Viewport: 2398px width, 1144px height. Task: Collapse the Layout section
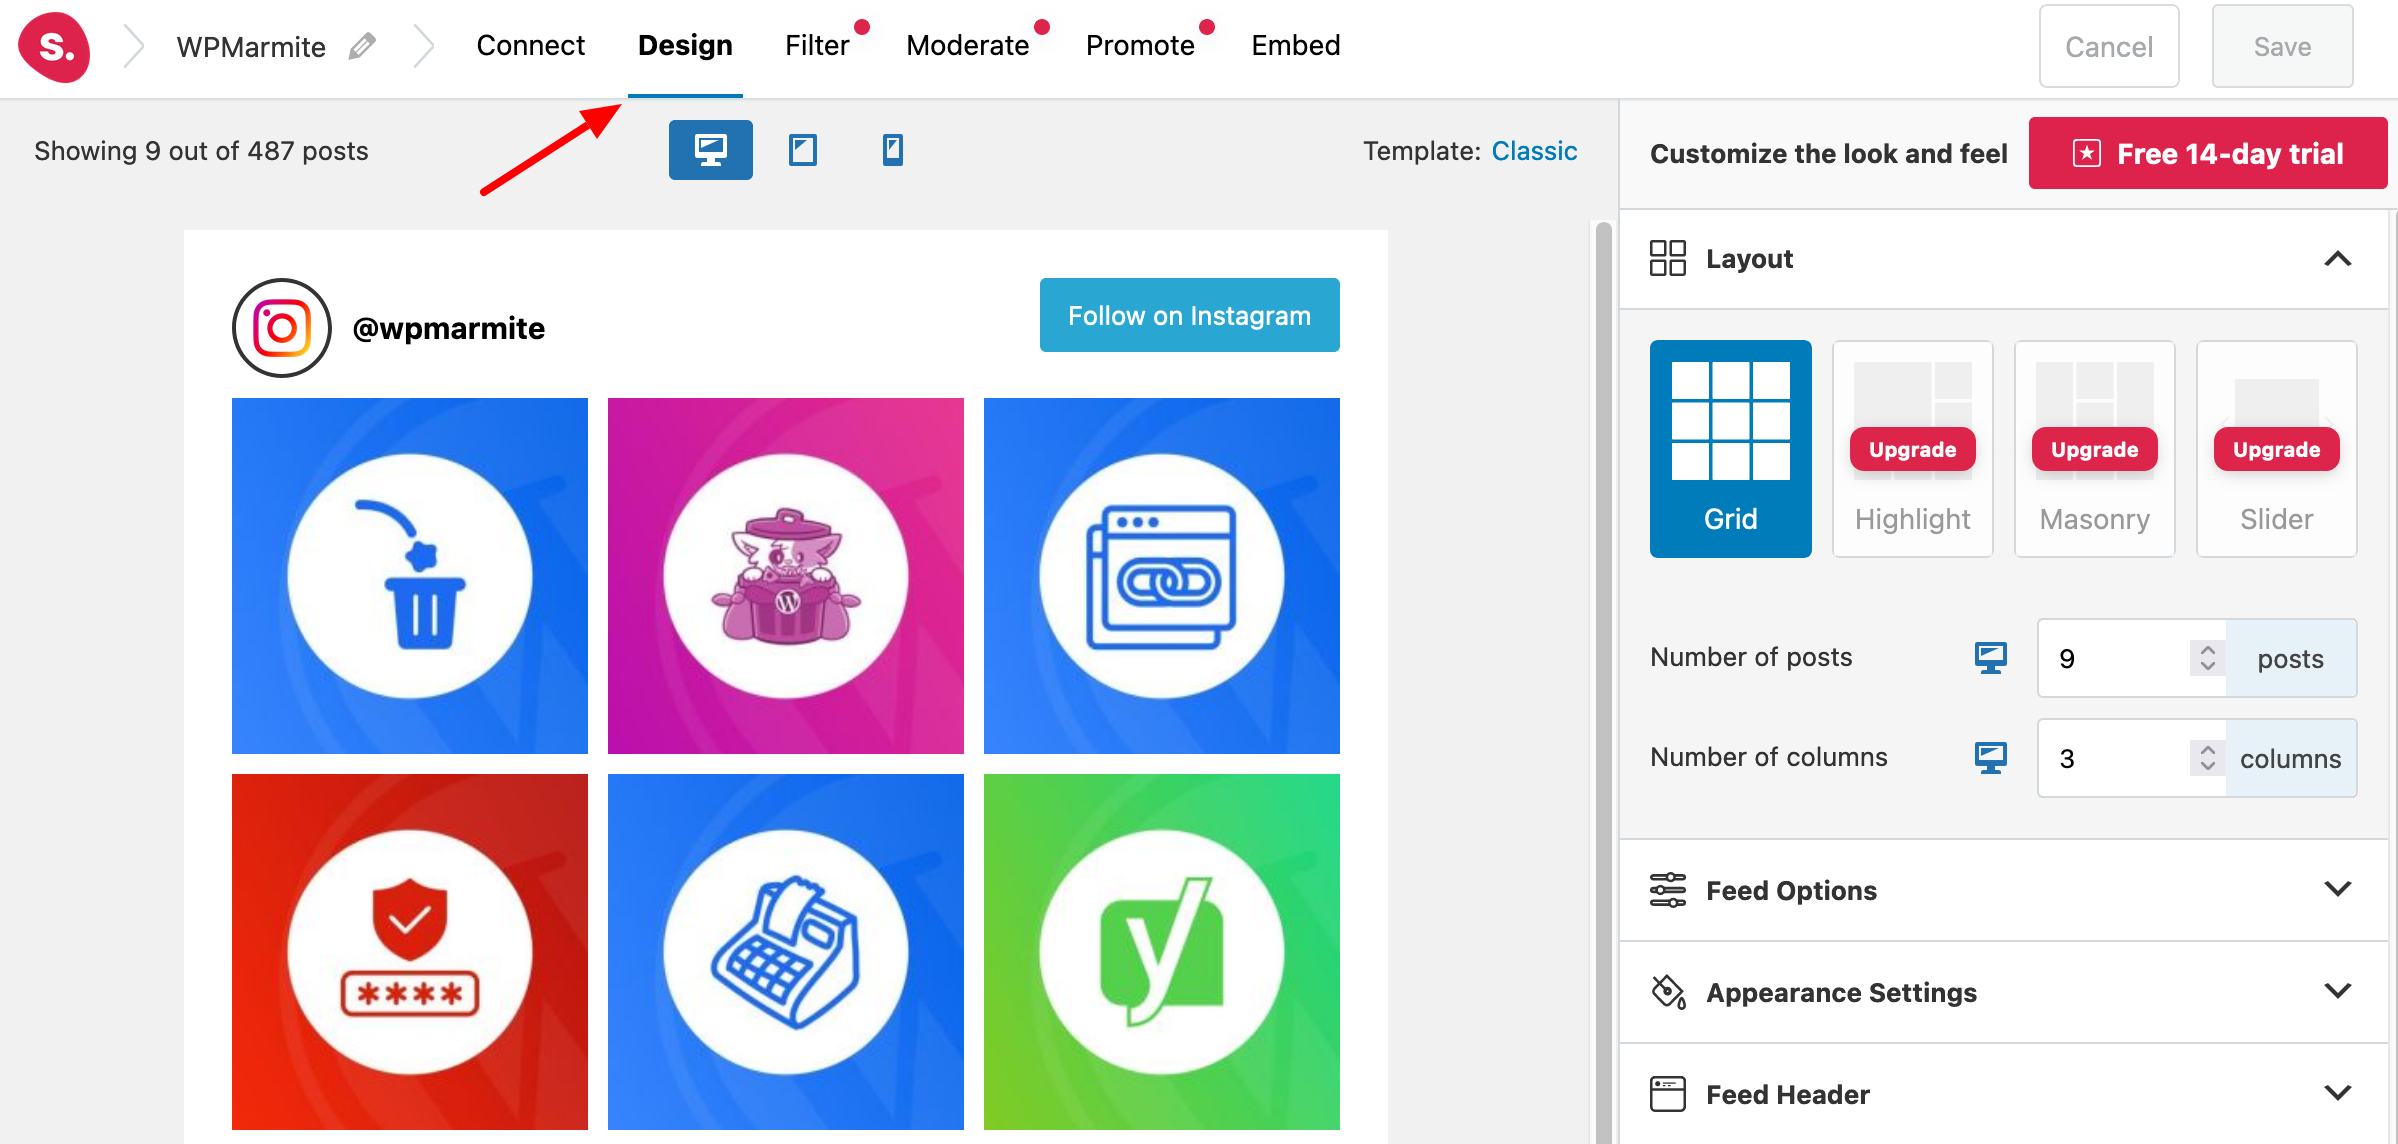[x=2337, y=259]
